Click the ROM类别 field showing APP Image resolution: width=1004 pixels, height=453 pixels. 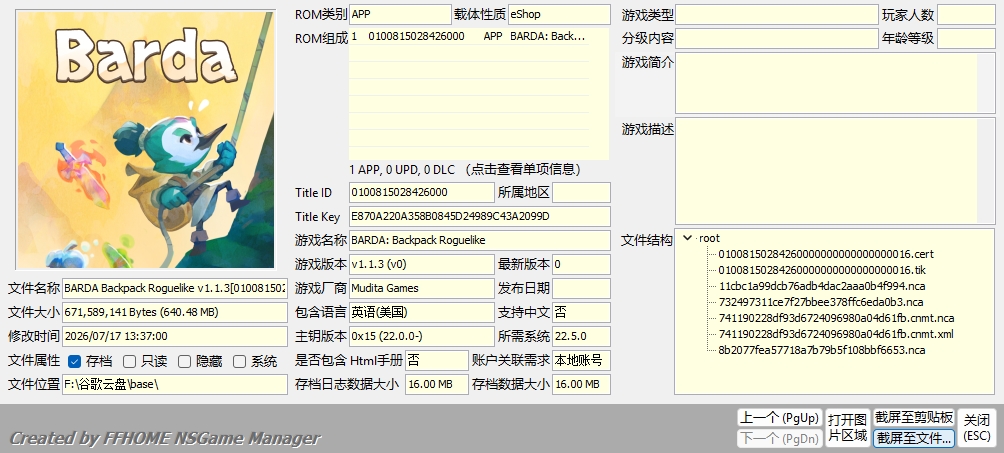click(x=400, y=14)
